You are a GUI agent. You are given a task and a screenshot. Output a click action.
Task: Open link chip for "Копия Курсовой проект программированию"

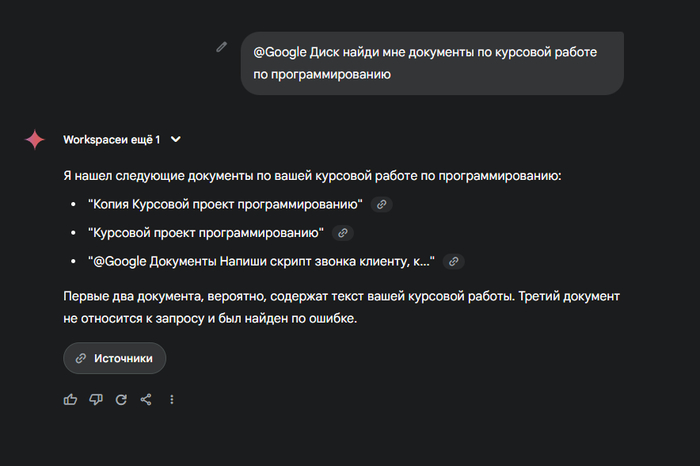[381, 205]
